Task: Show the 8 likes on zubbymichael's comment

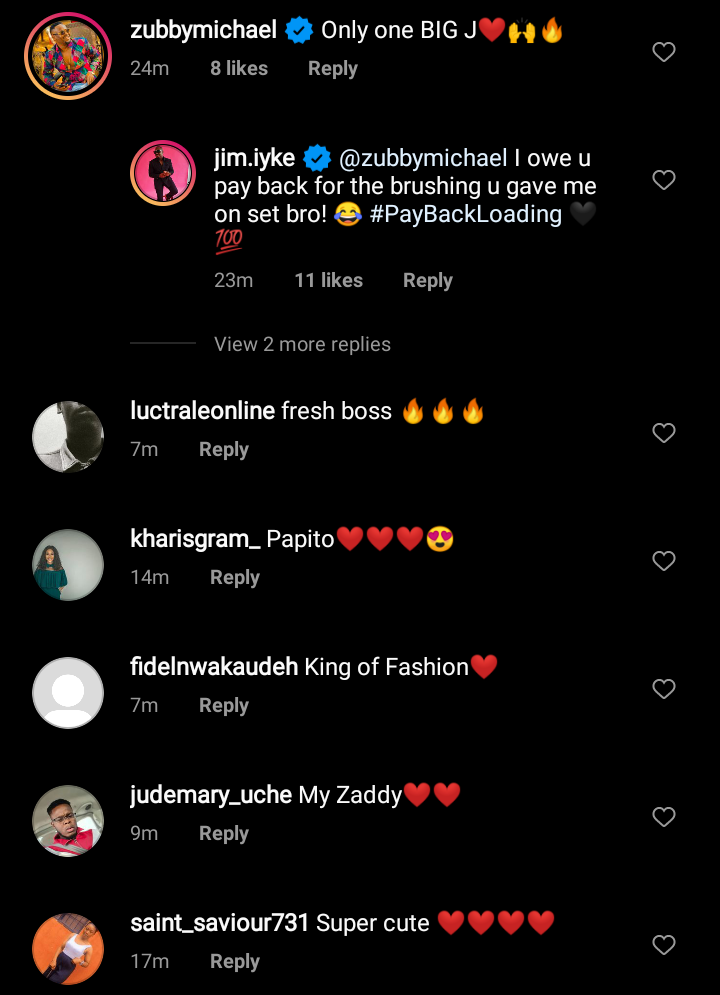Action: point(238,69)
